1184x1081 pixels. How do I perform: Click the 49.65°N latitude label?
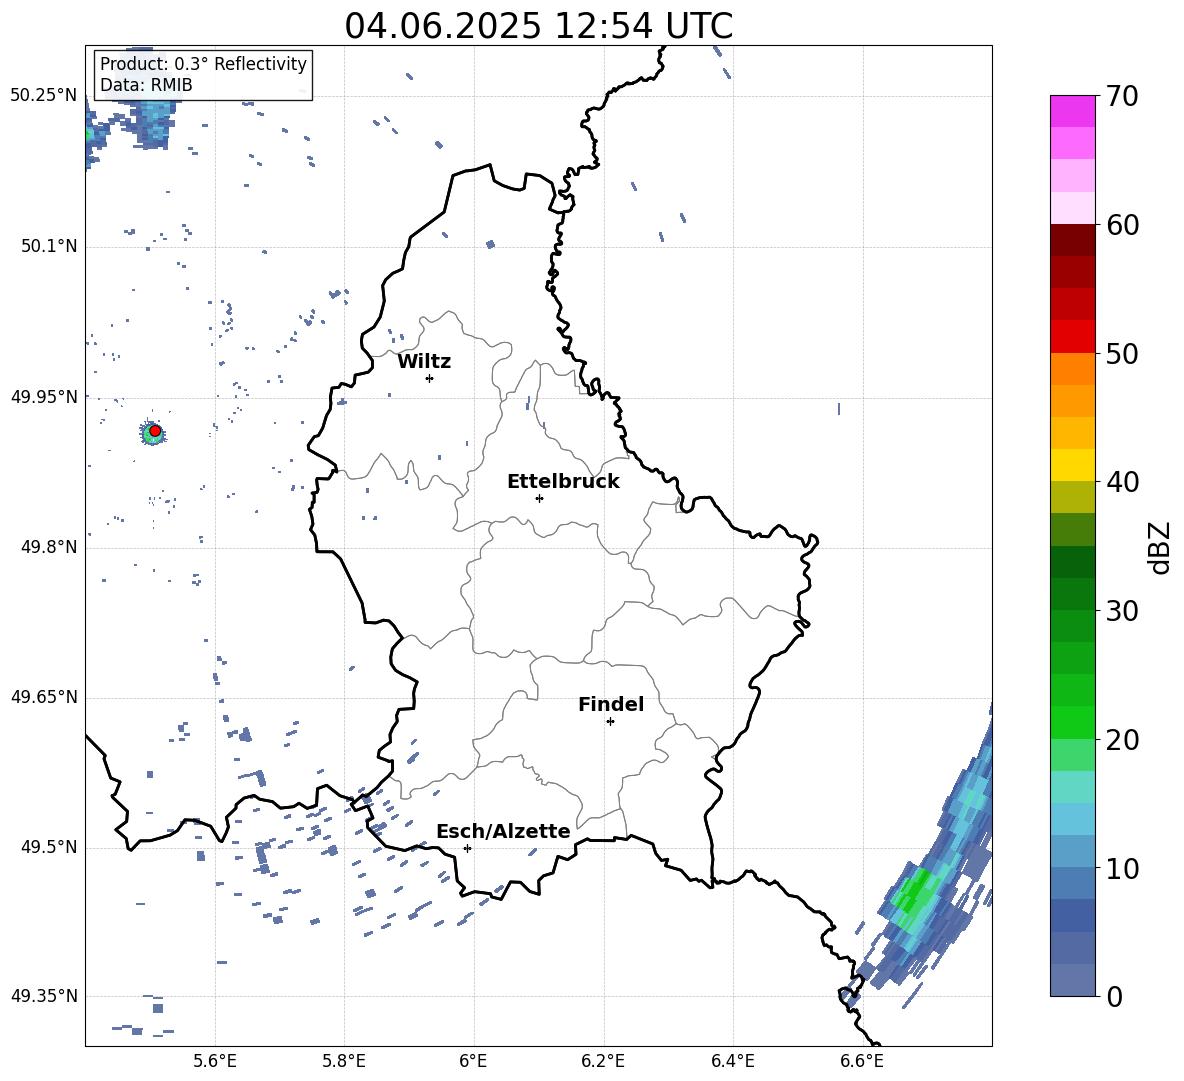pyautogui.click(x=44, y=696)
